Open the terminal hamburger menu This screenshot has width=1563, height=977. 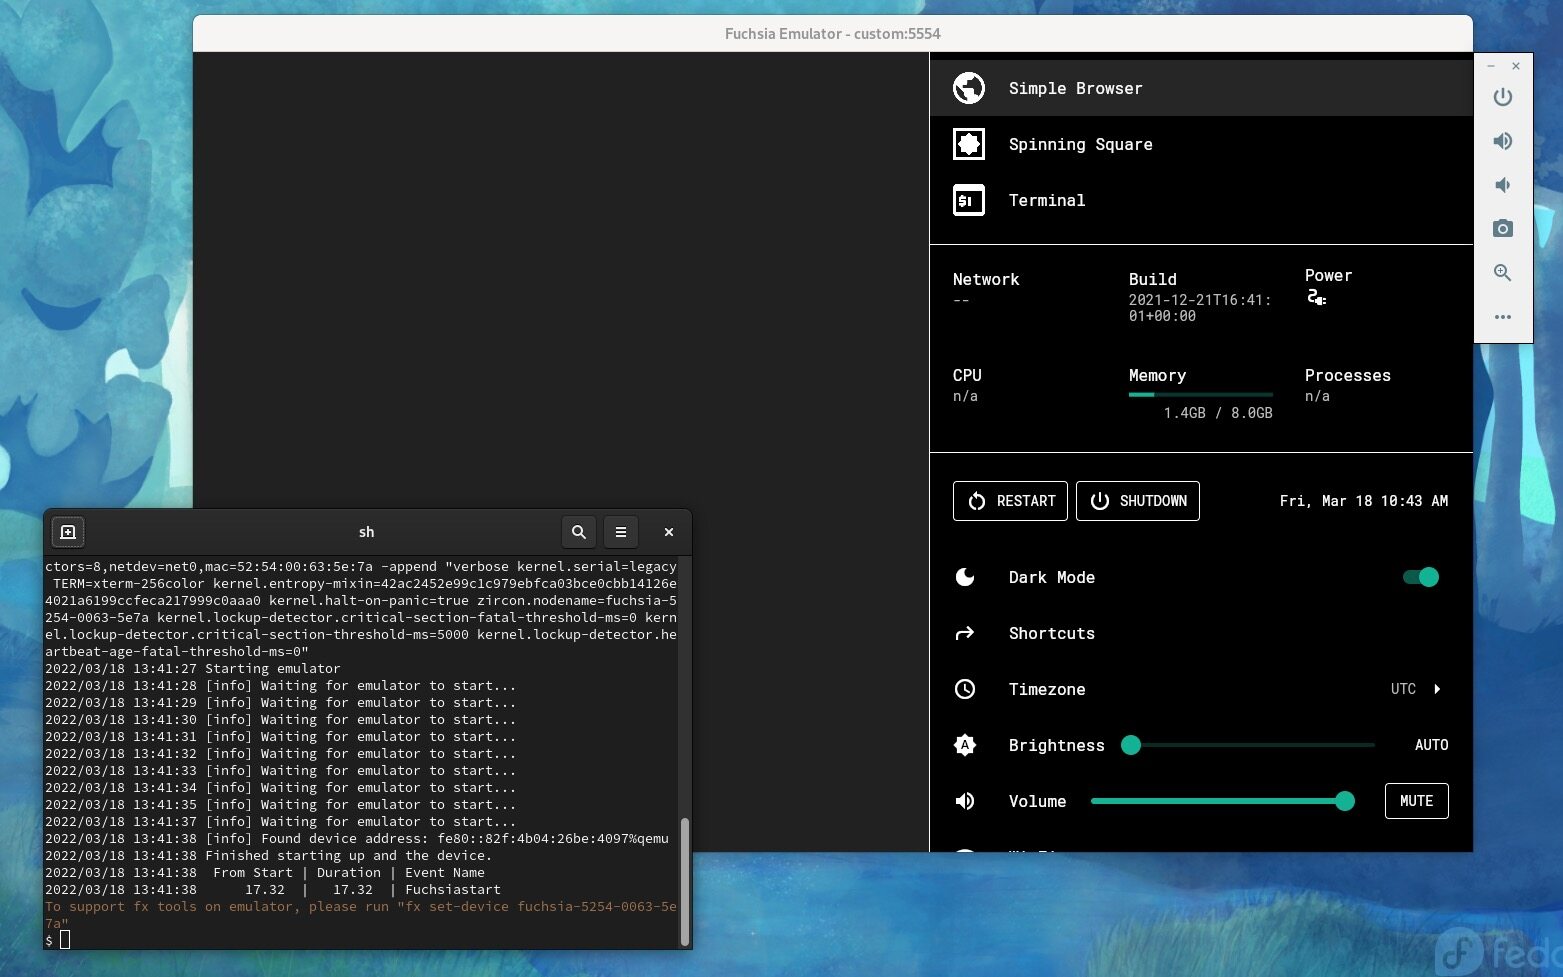[620, 532]
